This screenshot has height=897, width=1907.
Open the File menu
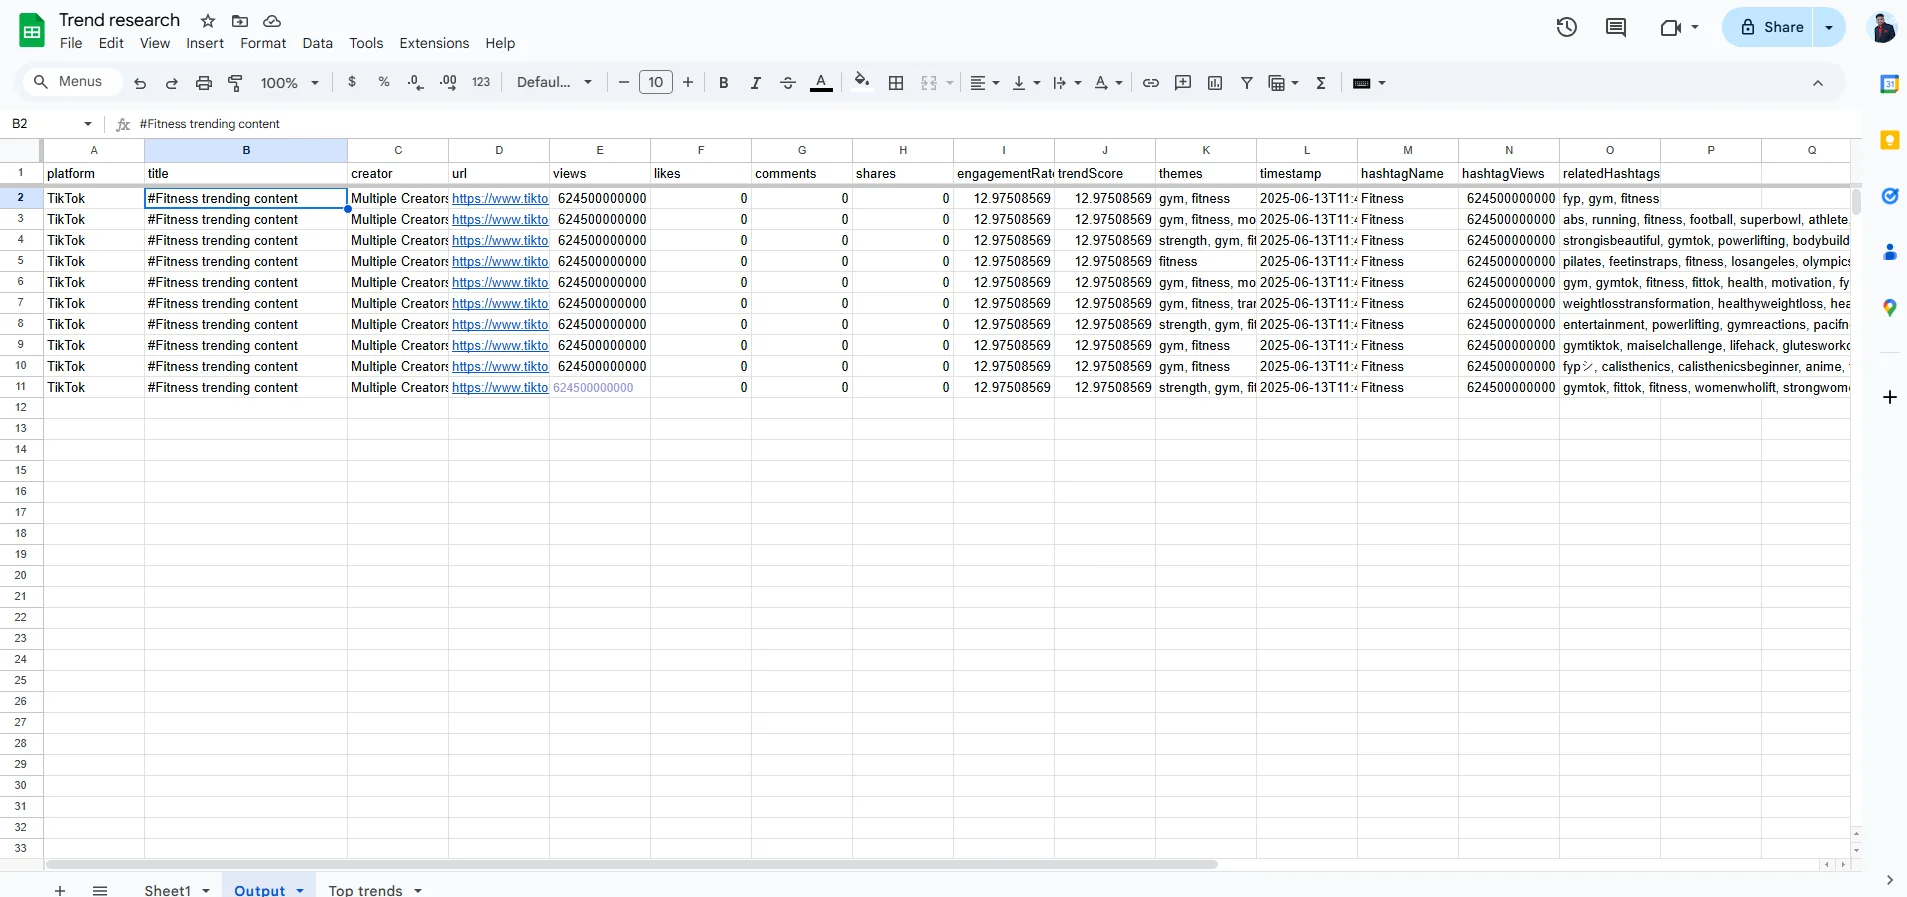coord(71,43)
